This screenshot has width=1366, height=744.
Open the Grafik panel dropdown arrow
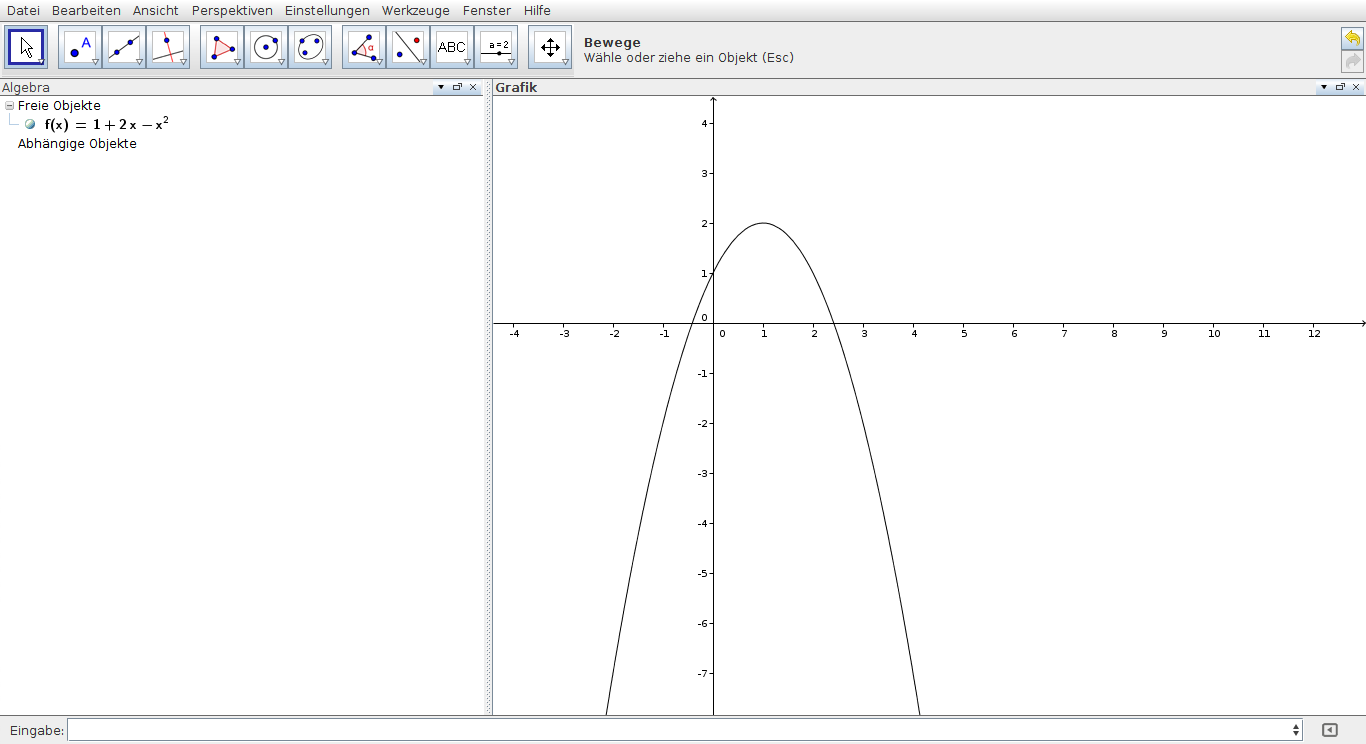tap(1324, 87)
